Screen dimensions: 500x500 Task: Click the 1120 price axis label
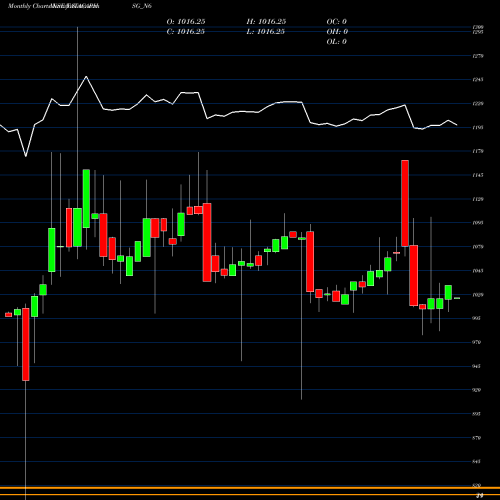pyautogui.click(x=478, y=199)
